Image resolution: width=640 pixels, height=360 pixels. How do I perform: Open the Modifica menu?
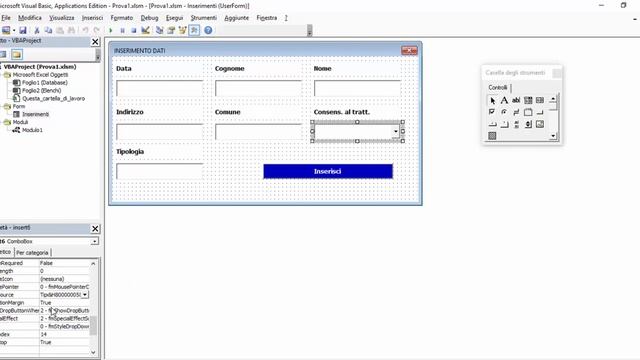(x=30, y=18)
